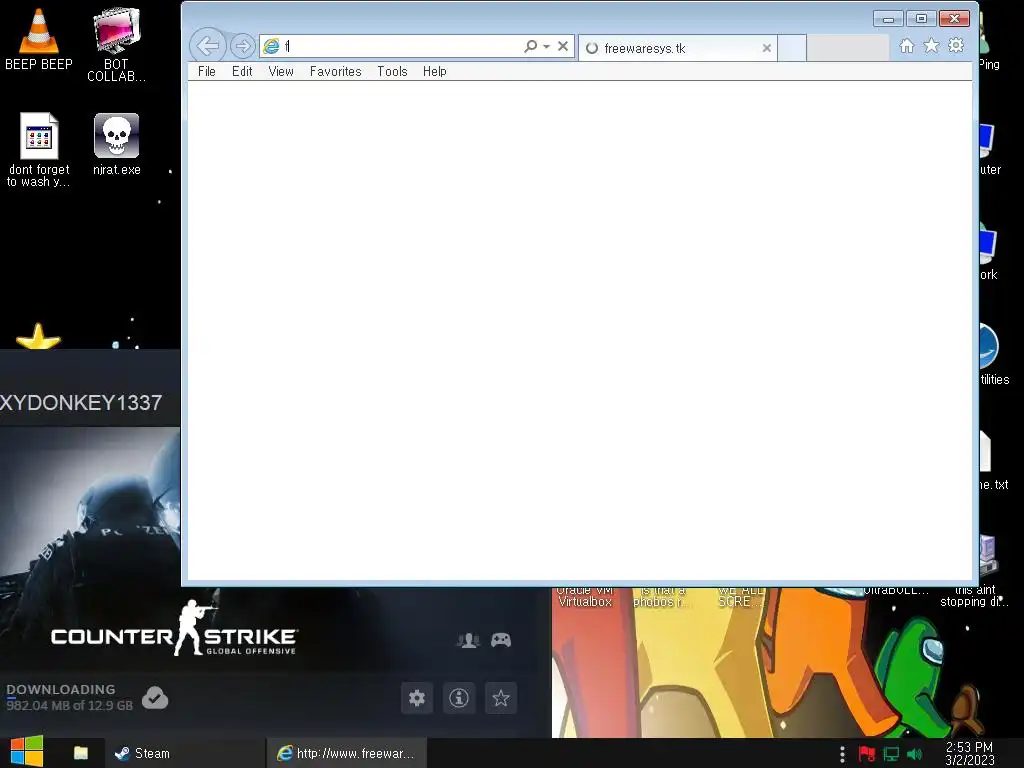Show hidden tray icons with the dots
The width and height of the screenshot is (1024, 768).
(x=842, y=754)
